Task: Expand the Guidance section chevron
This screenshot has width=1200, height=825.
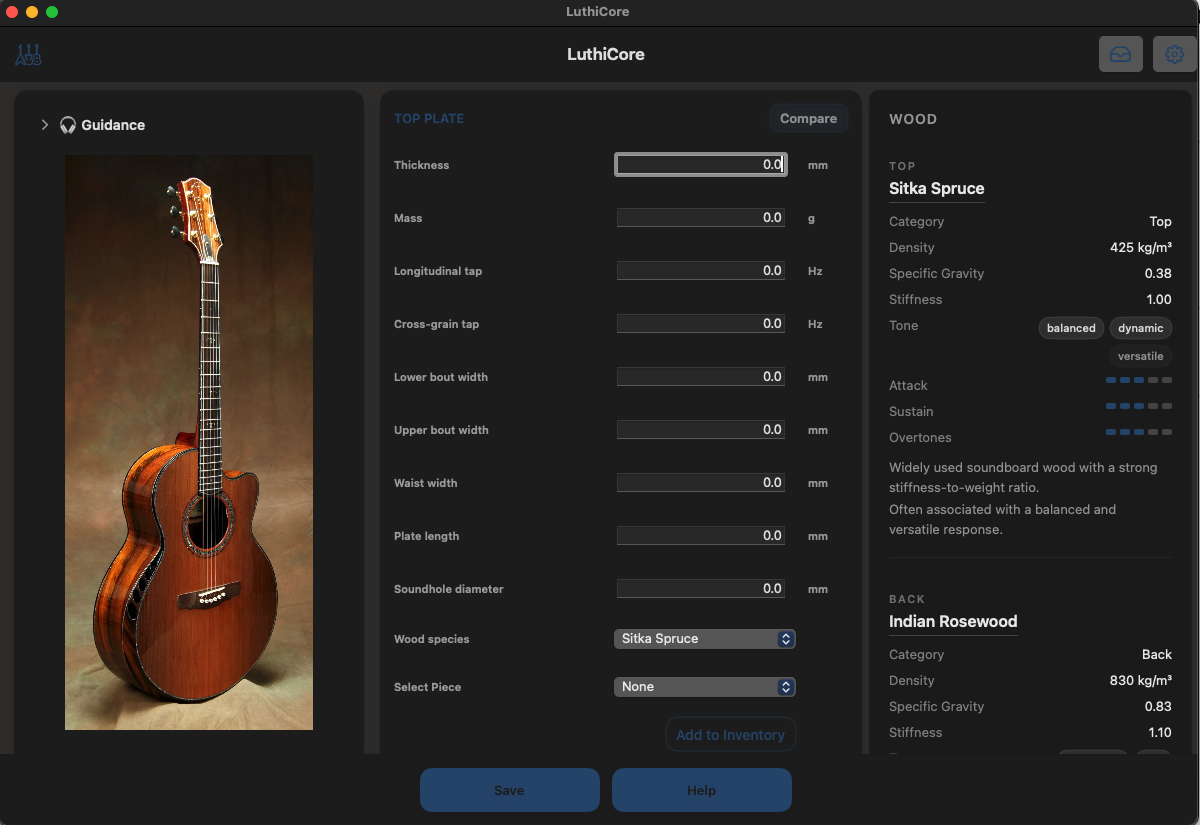Action: tap(45, 125)
